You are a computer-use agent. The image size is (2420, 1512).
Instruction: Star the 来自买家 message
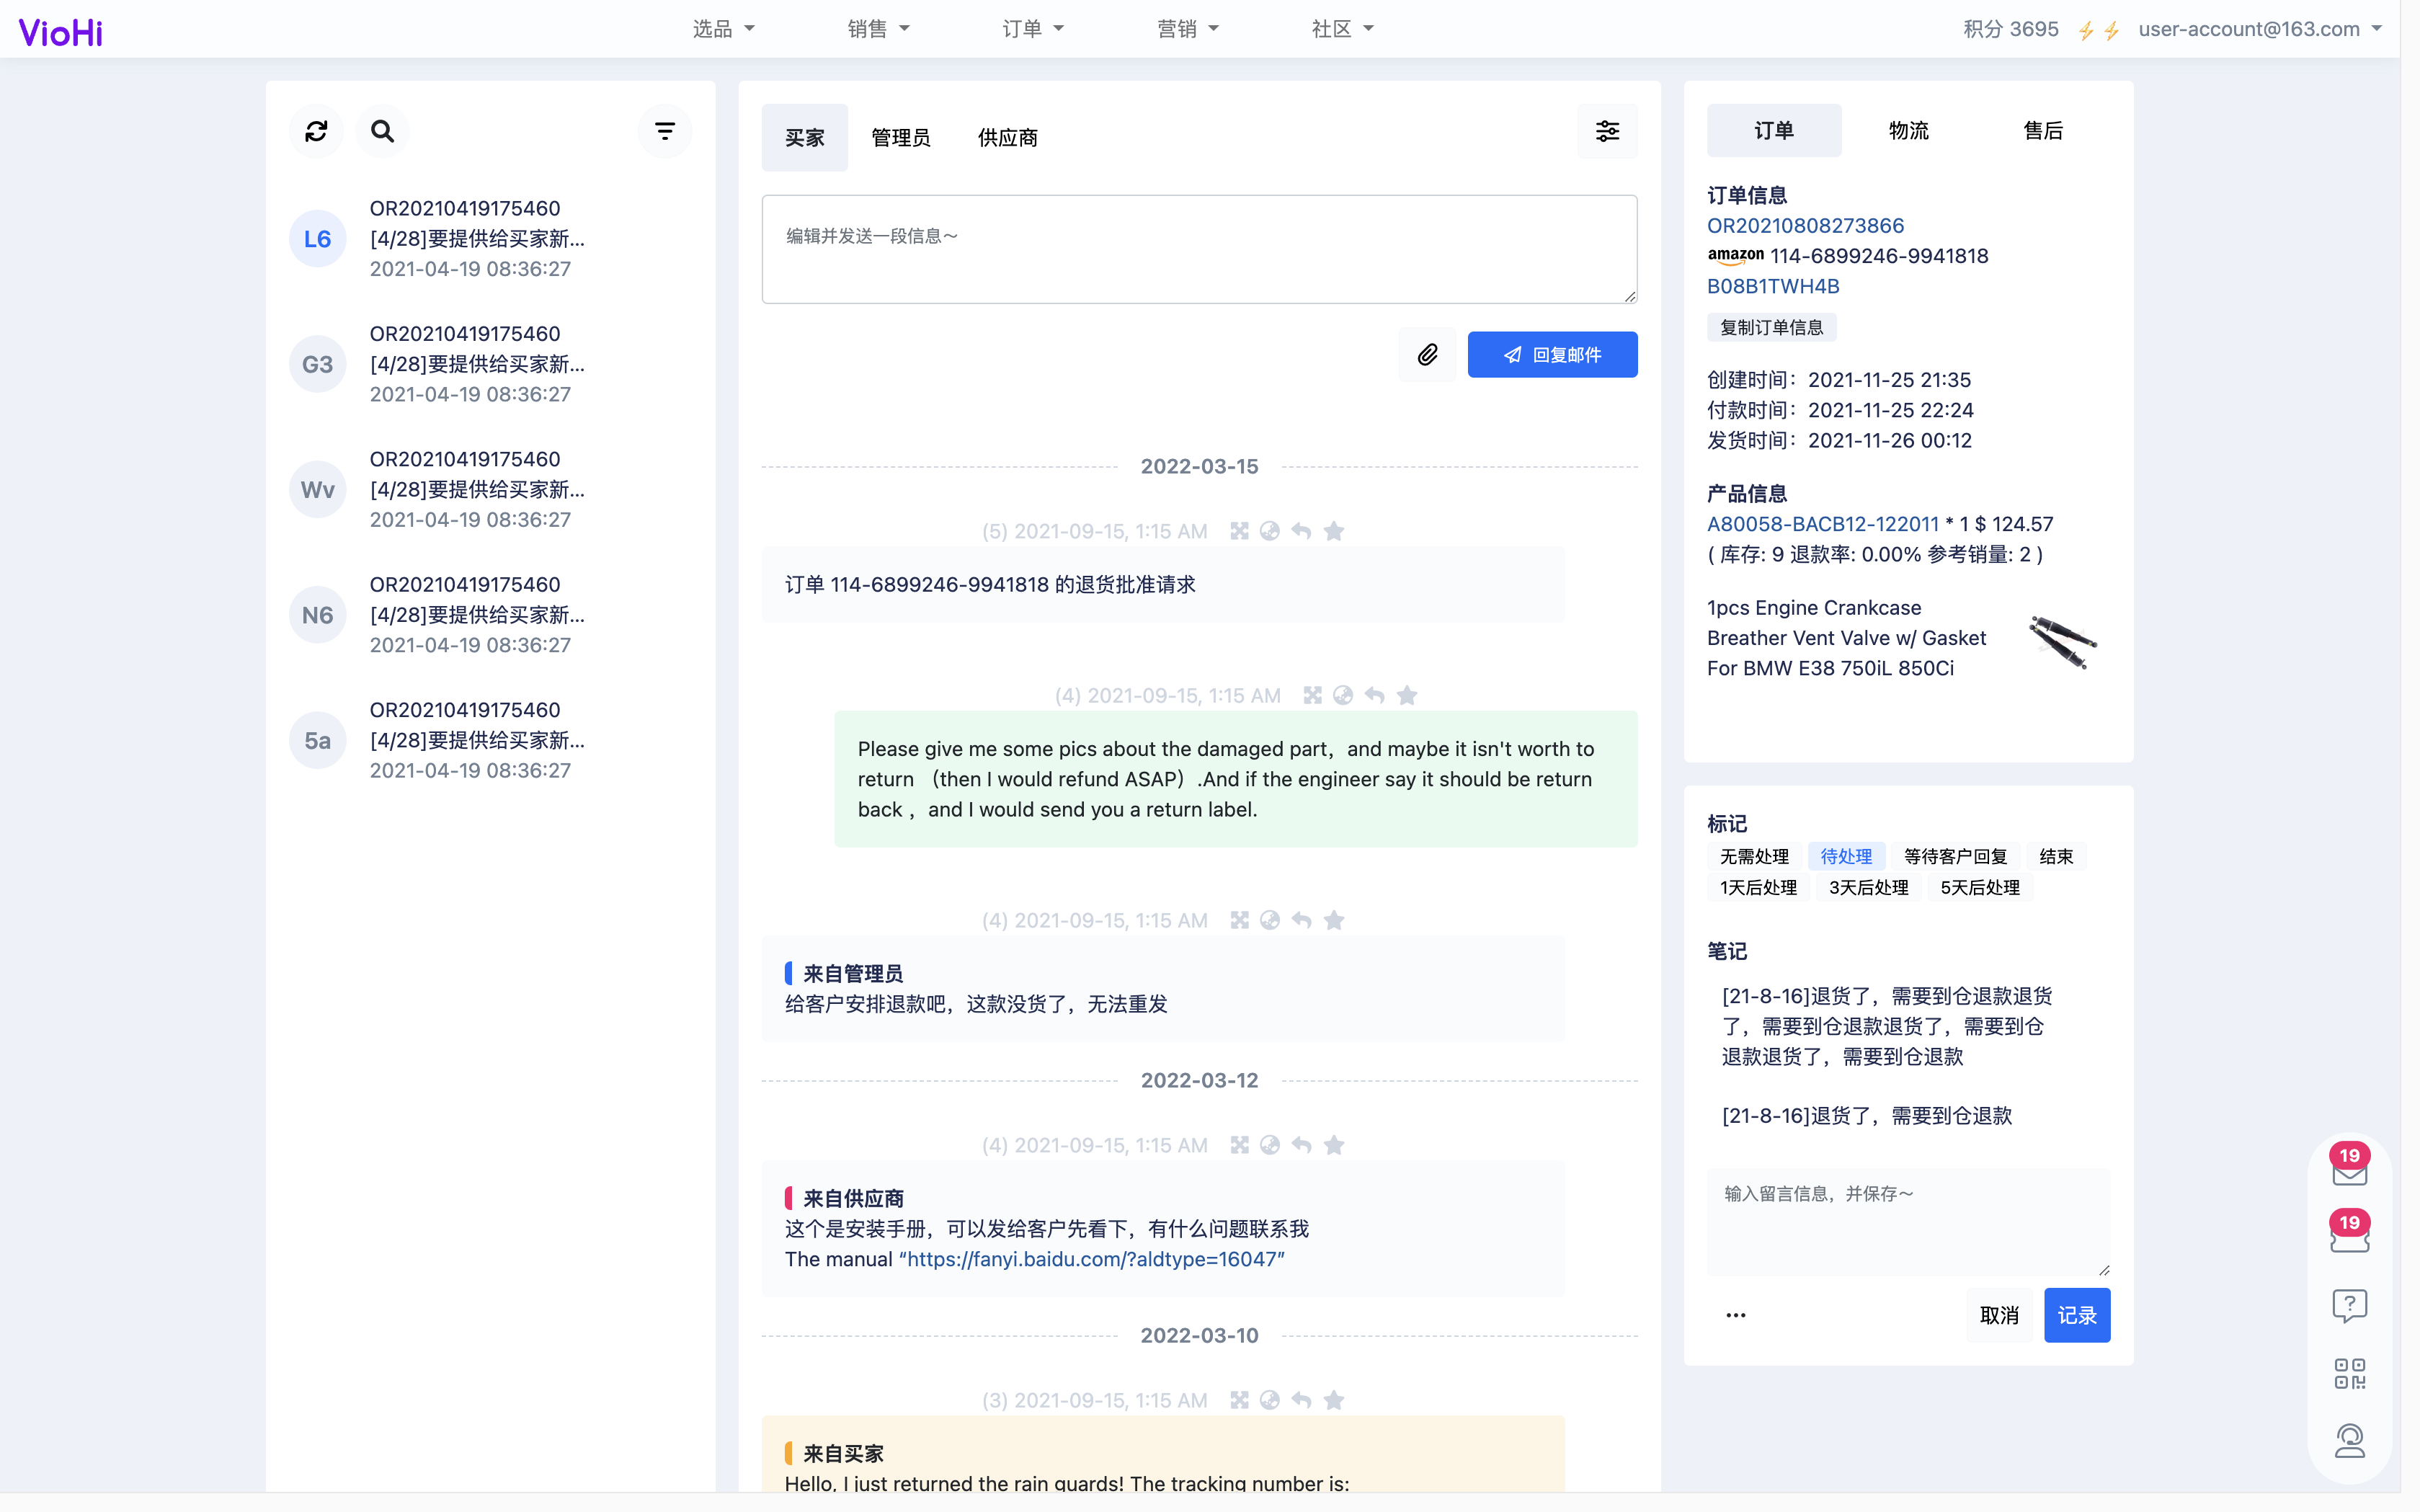point(1334,1400)
